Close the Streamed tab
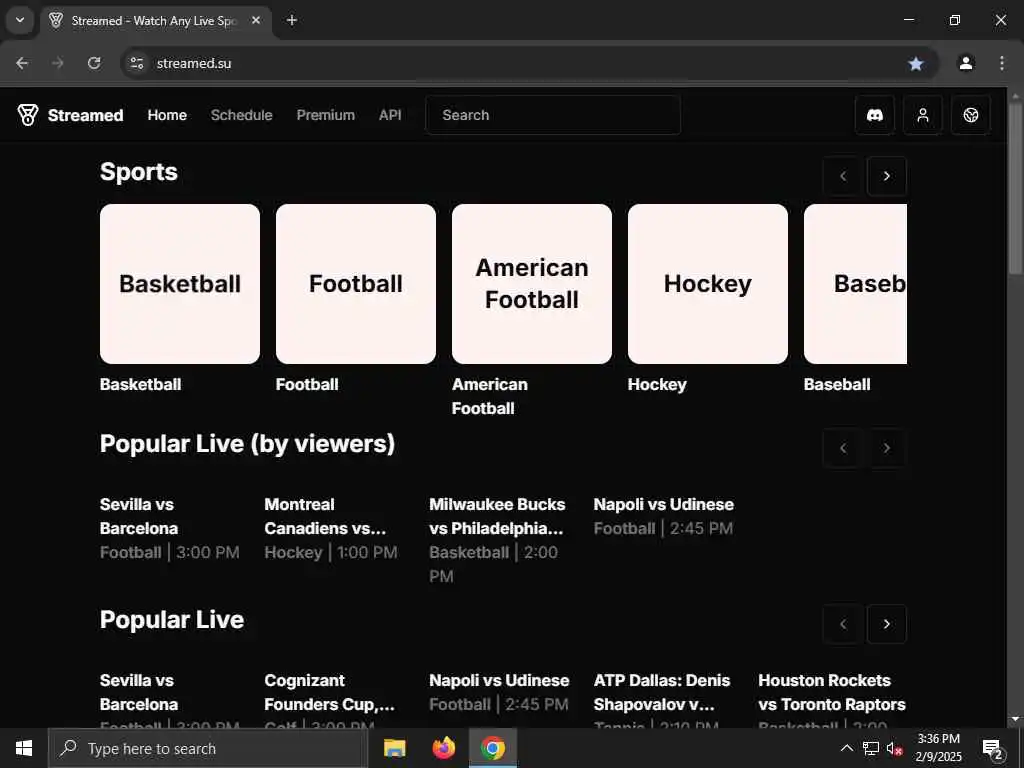This screenshot has width=1024, height=768. (x=256, y=20)
